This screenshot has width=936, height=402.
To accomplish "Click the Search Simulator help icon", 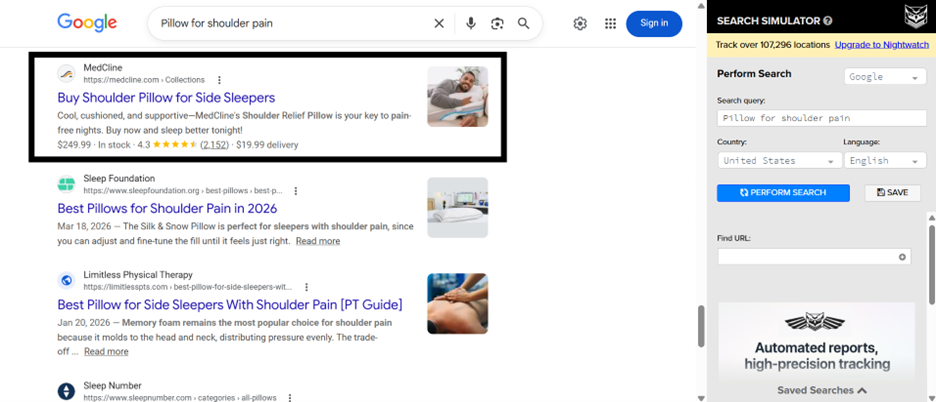I will [x=828, y=21].
